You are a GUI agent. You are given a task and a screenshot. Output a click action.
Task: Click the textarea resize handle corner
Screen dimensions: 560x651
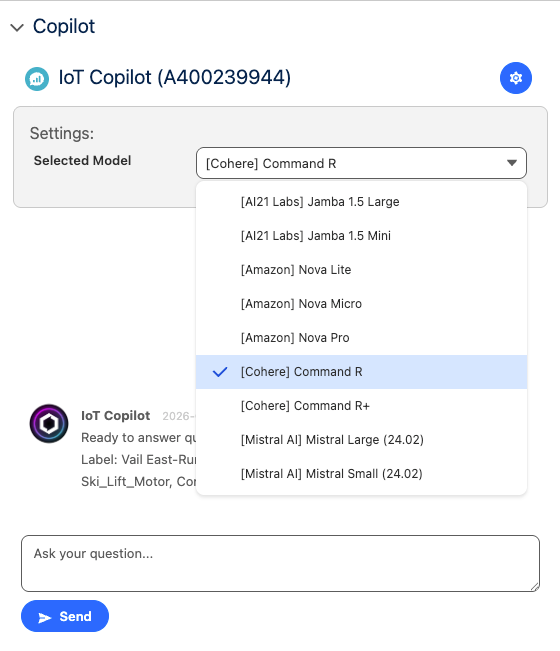coord(535,587)
